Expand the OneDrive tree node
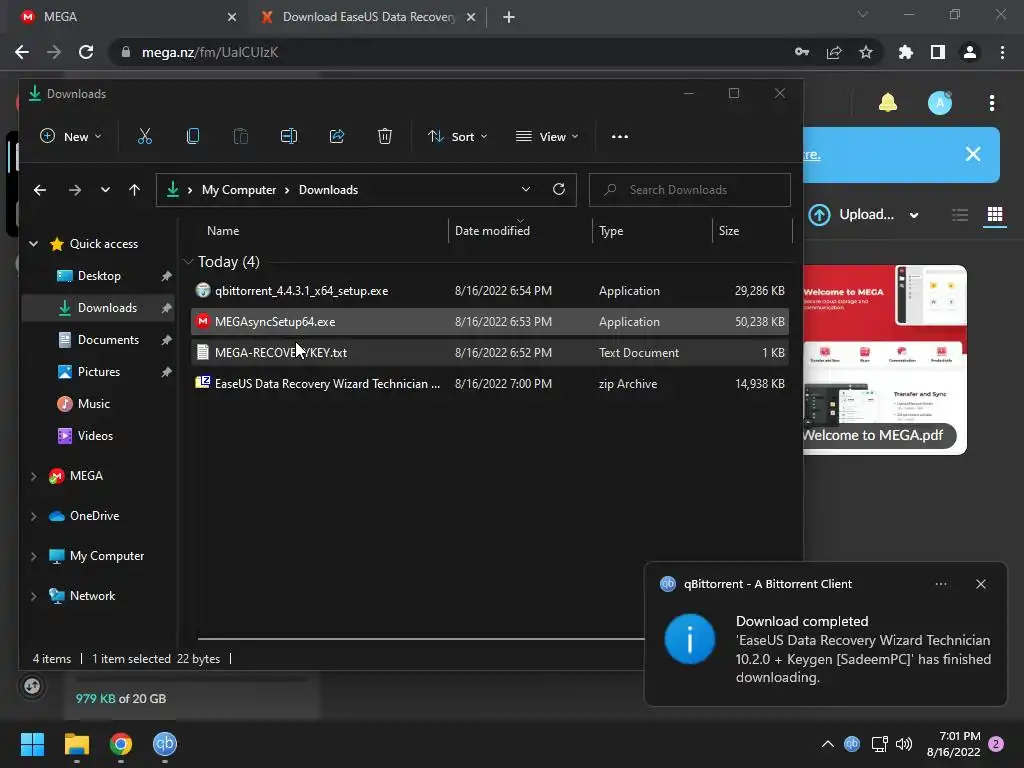Image resolution: width=1024 pixels, height=768 pixels. (x=33, y=516)
